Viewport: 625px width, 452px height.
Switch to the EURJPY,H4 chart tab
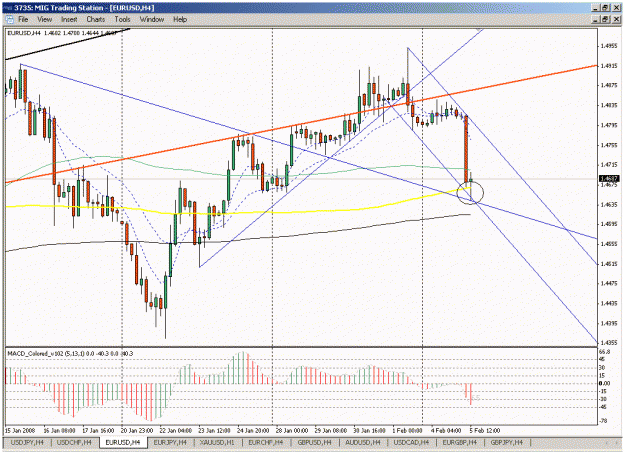pos(170,442)
